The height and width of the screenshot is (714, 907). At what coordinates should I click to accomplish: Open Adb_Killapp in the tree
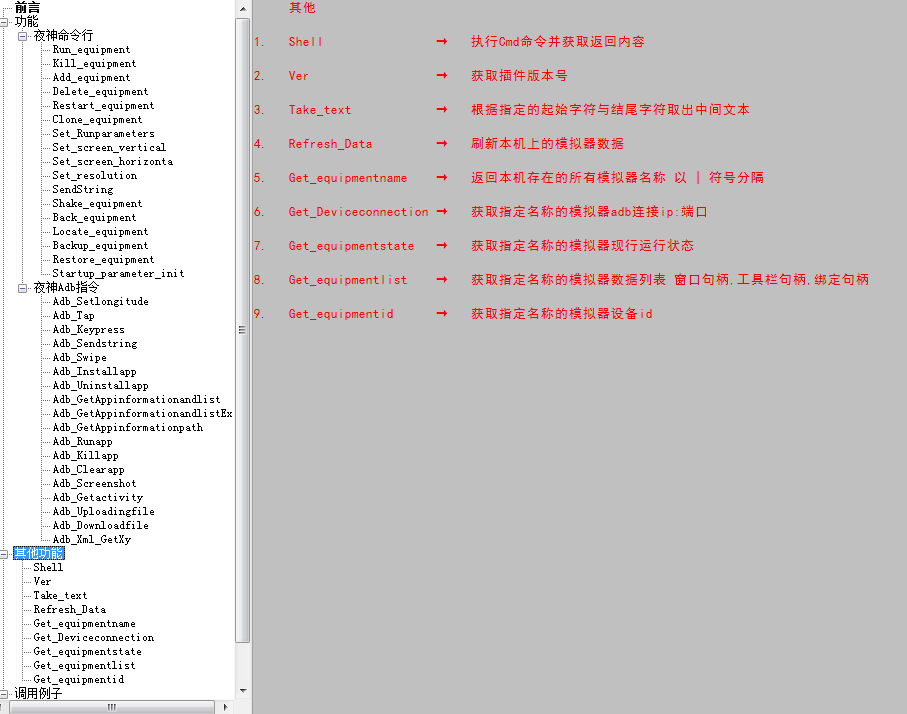[86, 455]
